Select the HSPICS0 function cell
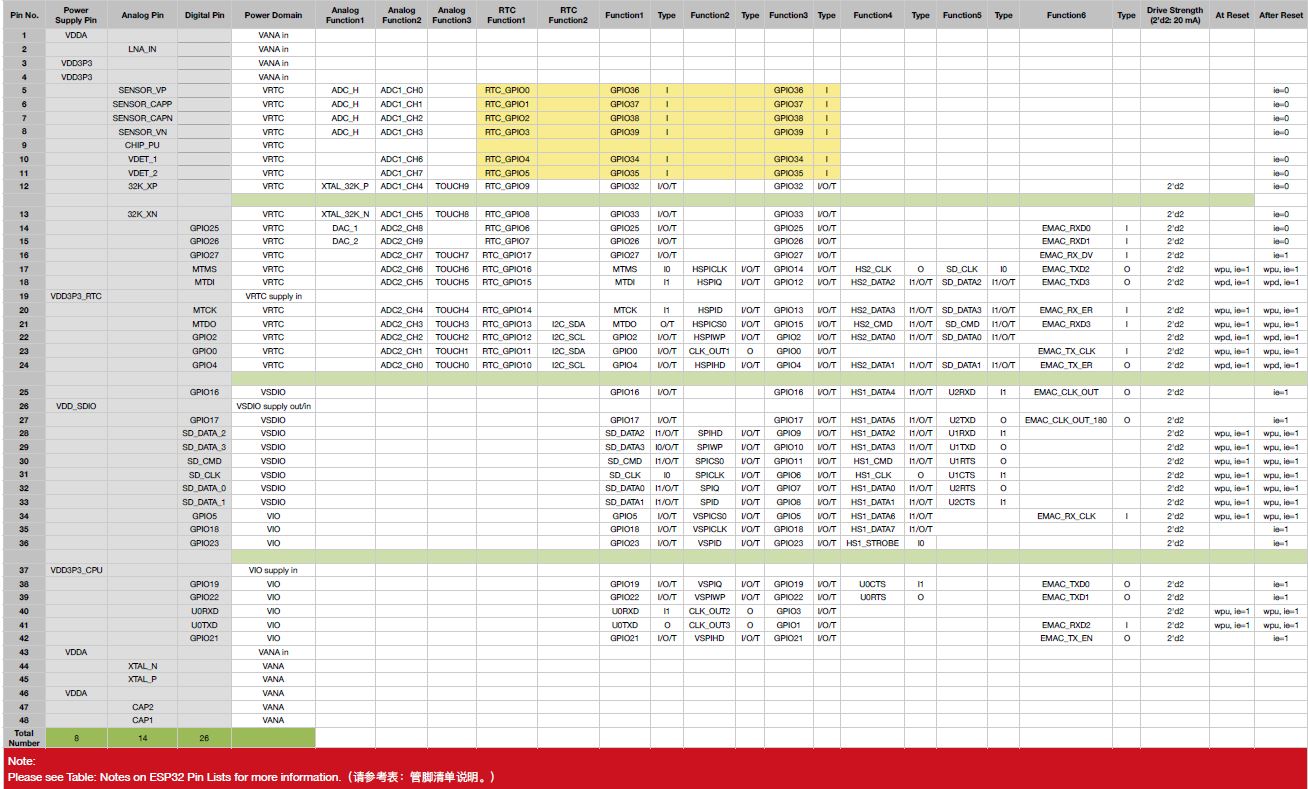 pos(709,324)
